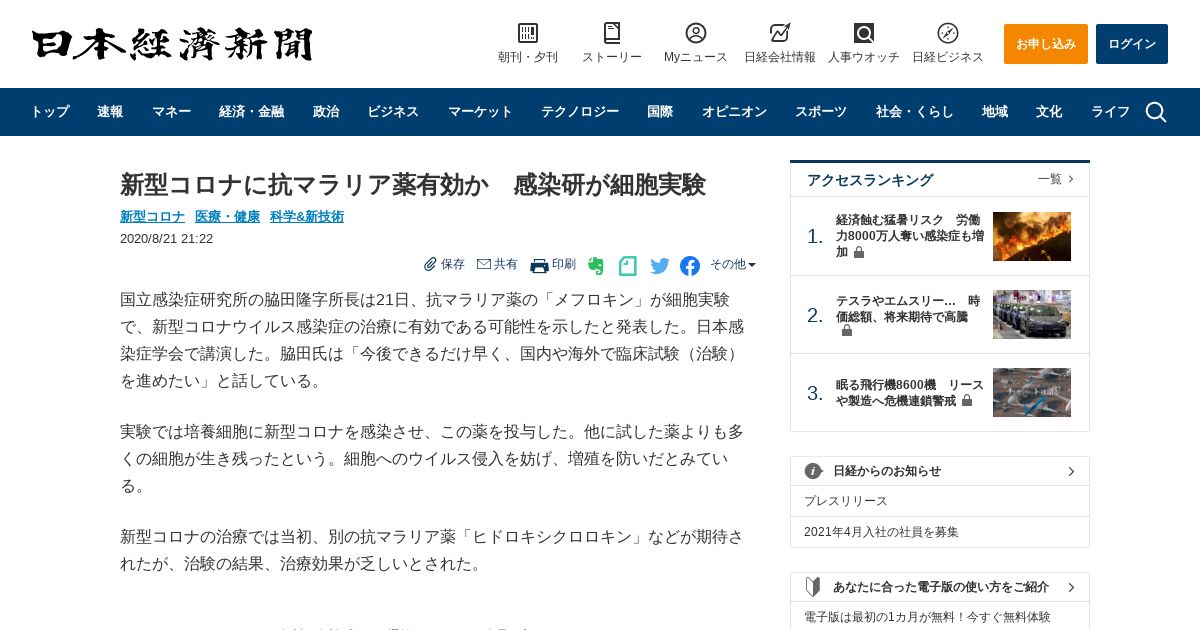Open 電子版は最初の1カ月が無料 link
This screenshot has height=630, width=1200.
927,617
